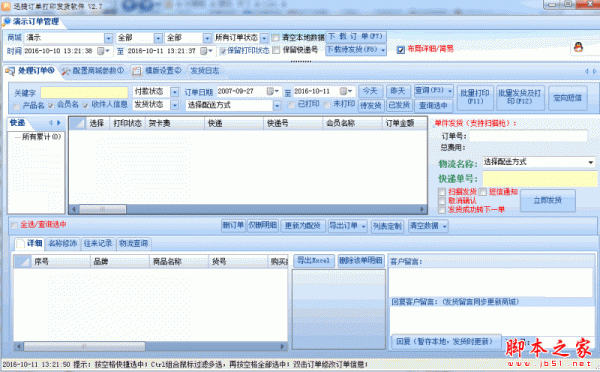Expand 清空数据 dropdown arrow

[x=444, y=226]
